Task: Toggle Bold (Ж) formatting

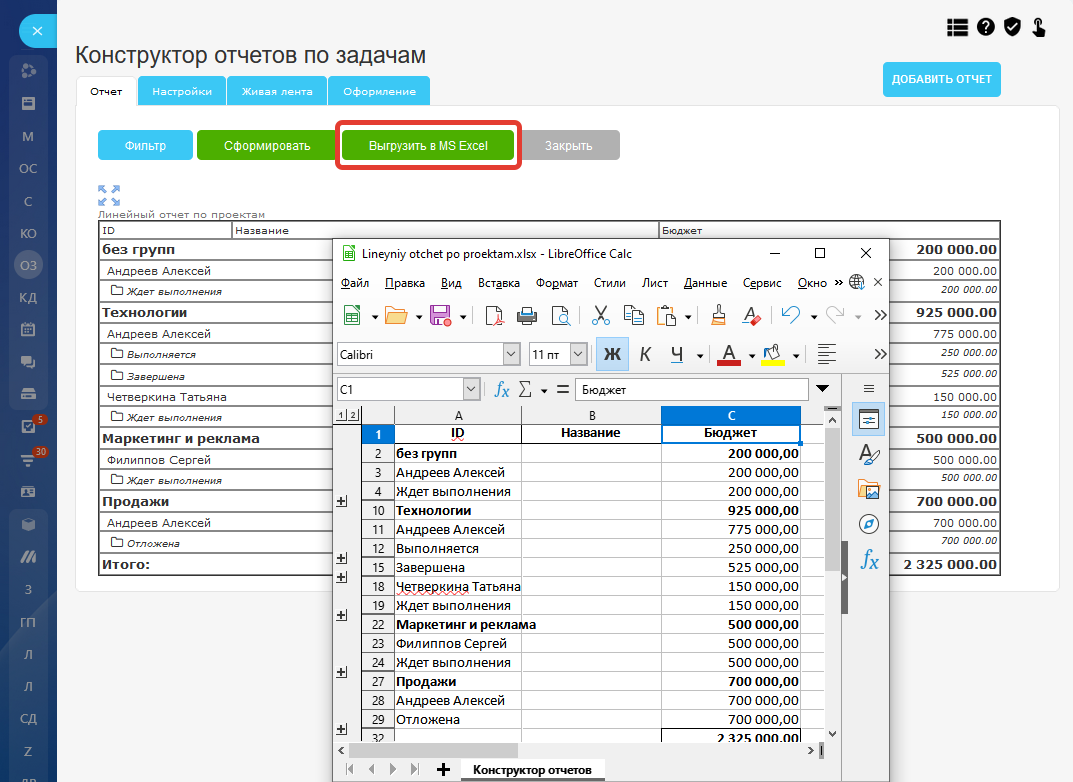Action: pyautogui.click(x=611, y=354)
